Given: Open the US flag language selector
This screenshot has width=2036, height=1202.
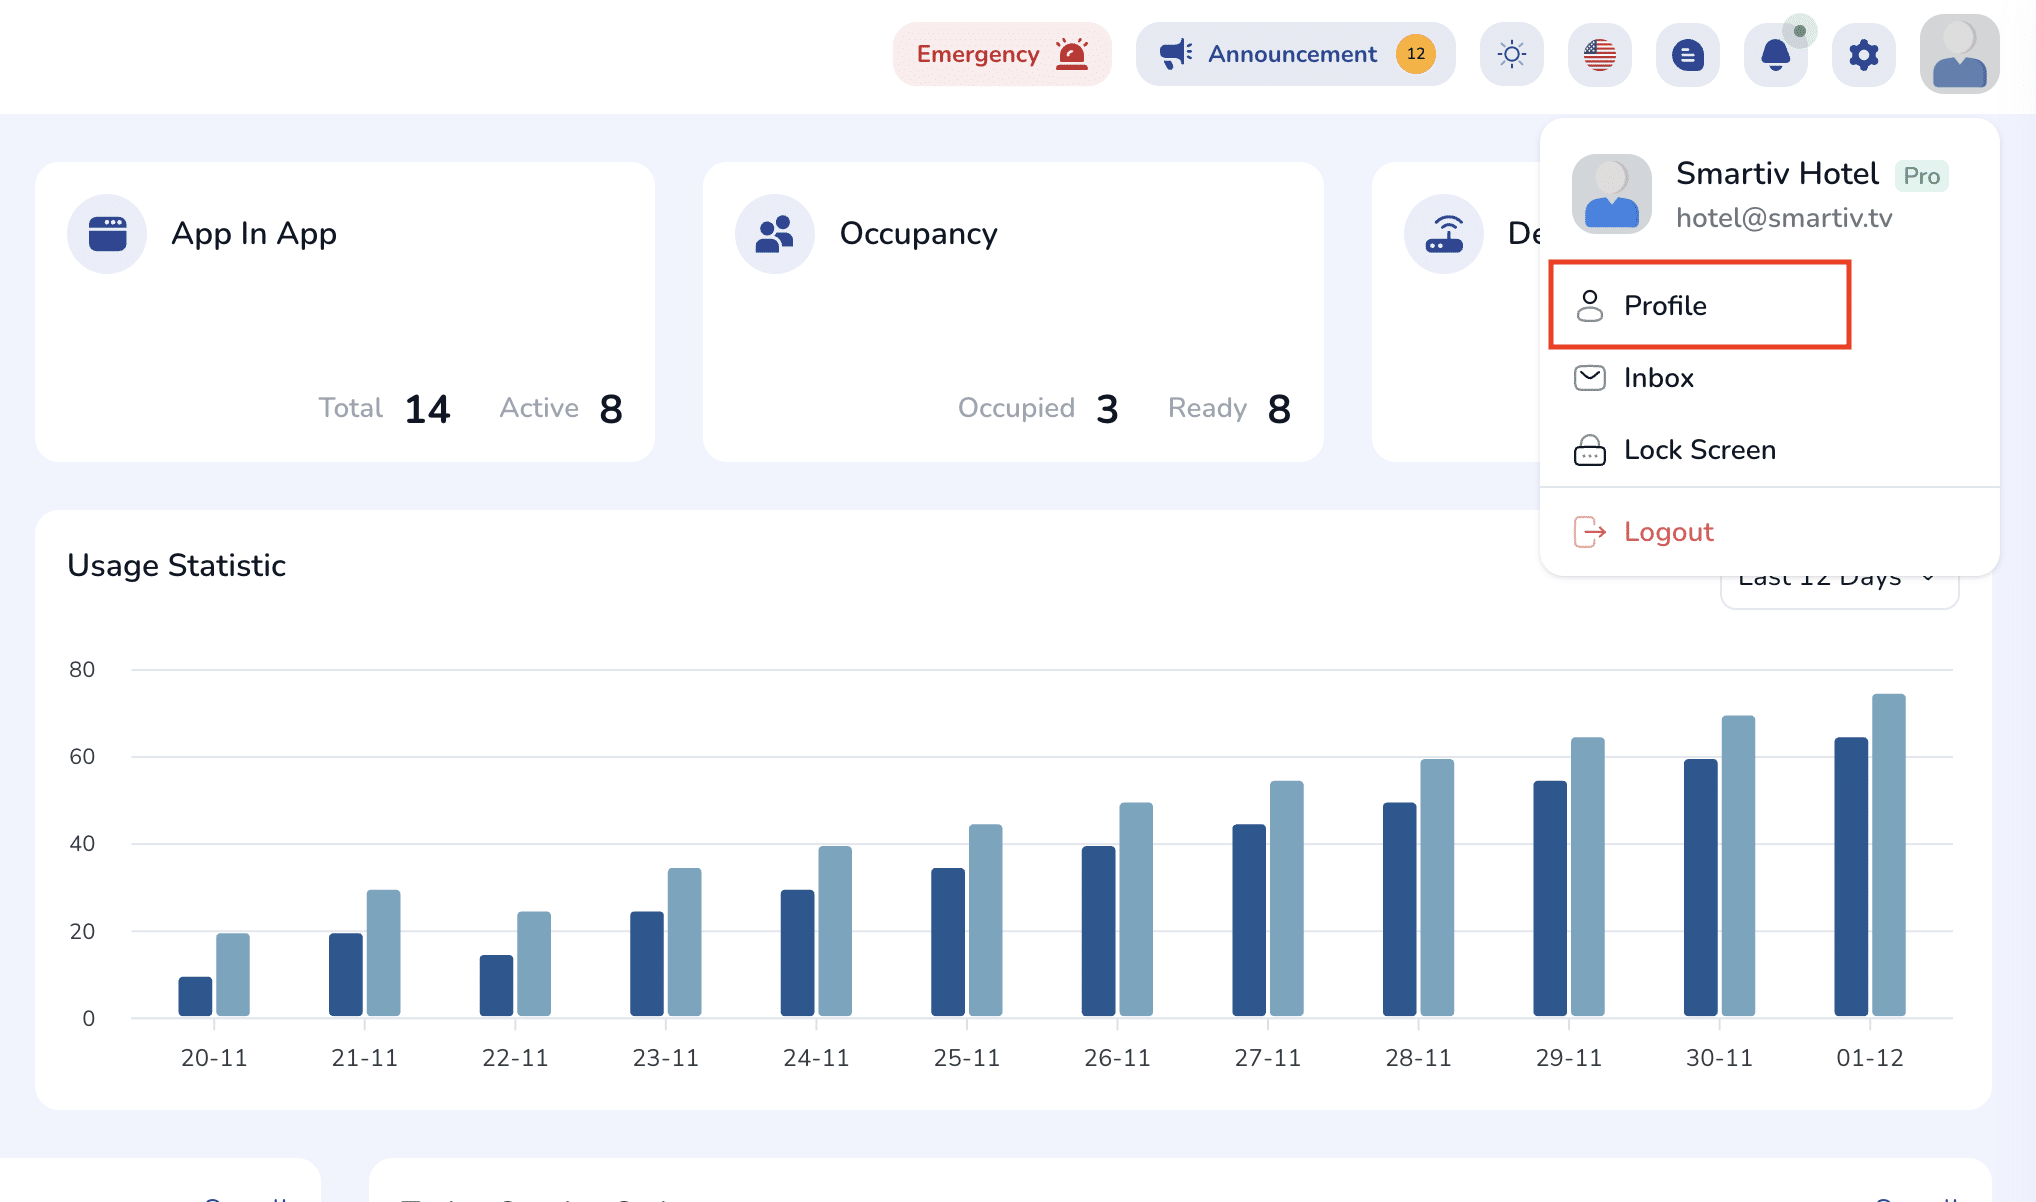Looking at the screenshot, I should [x=1600, y=54].
